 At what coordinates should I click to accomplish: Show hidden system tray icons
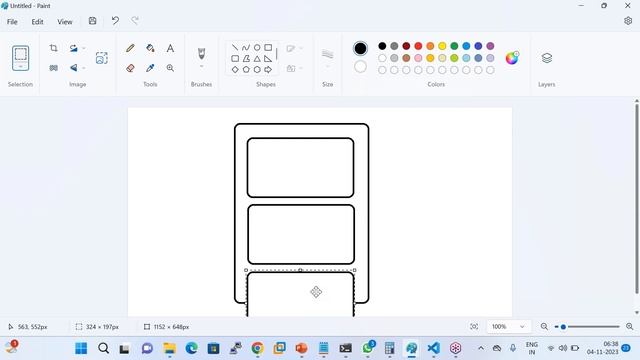click(x=481, y=348)
